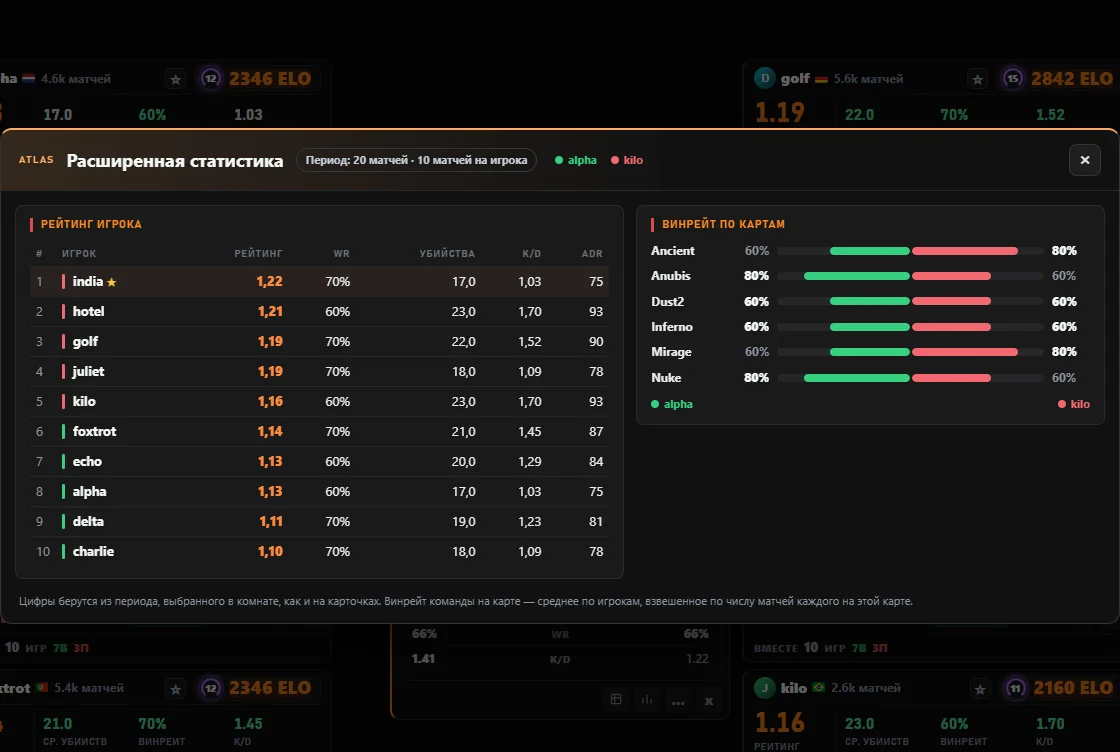
Task: Click the green alpha bar in the Anubis row
Action: coord(856,276)
